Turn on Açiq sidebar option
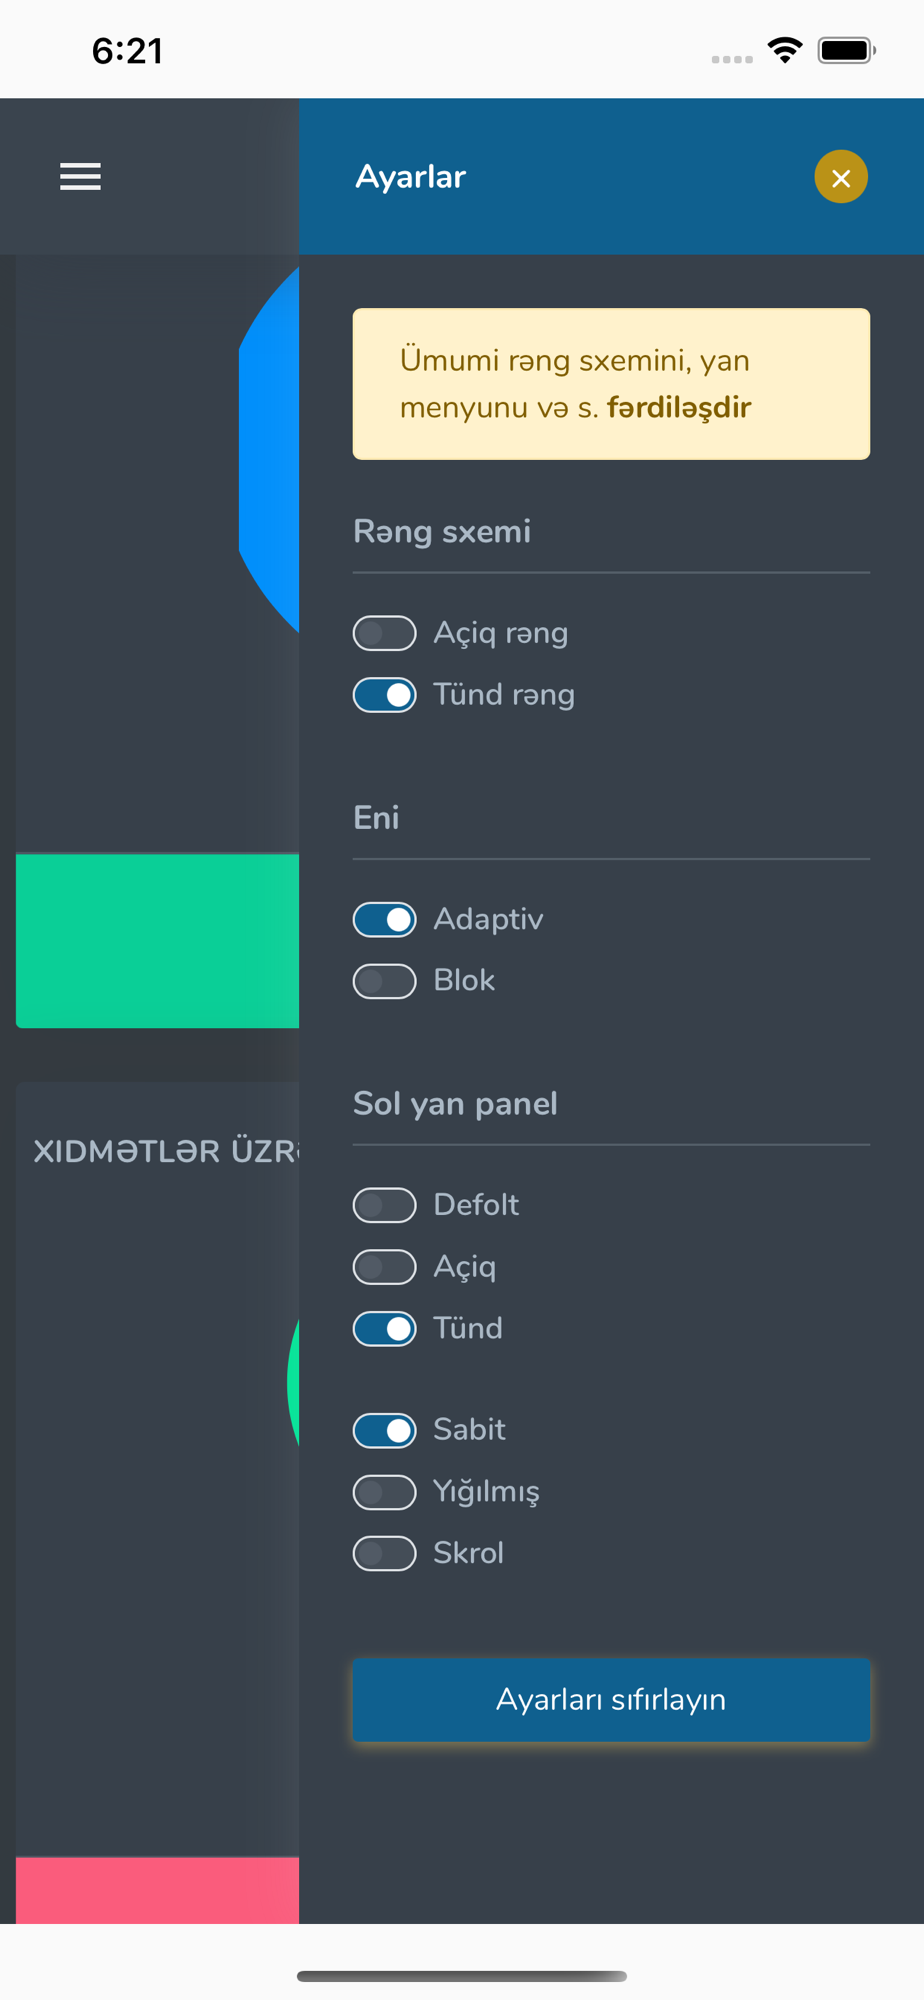The image size is (924, 2000). coord(385,1267)
